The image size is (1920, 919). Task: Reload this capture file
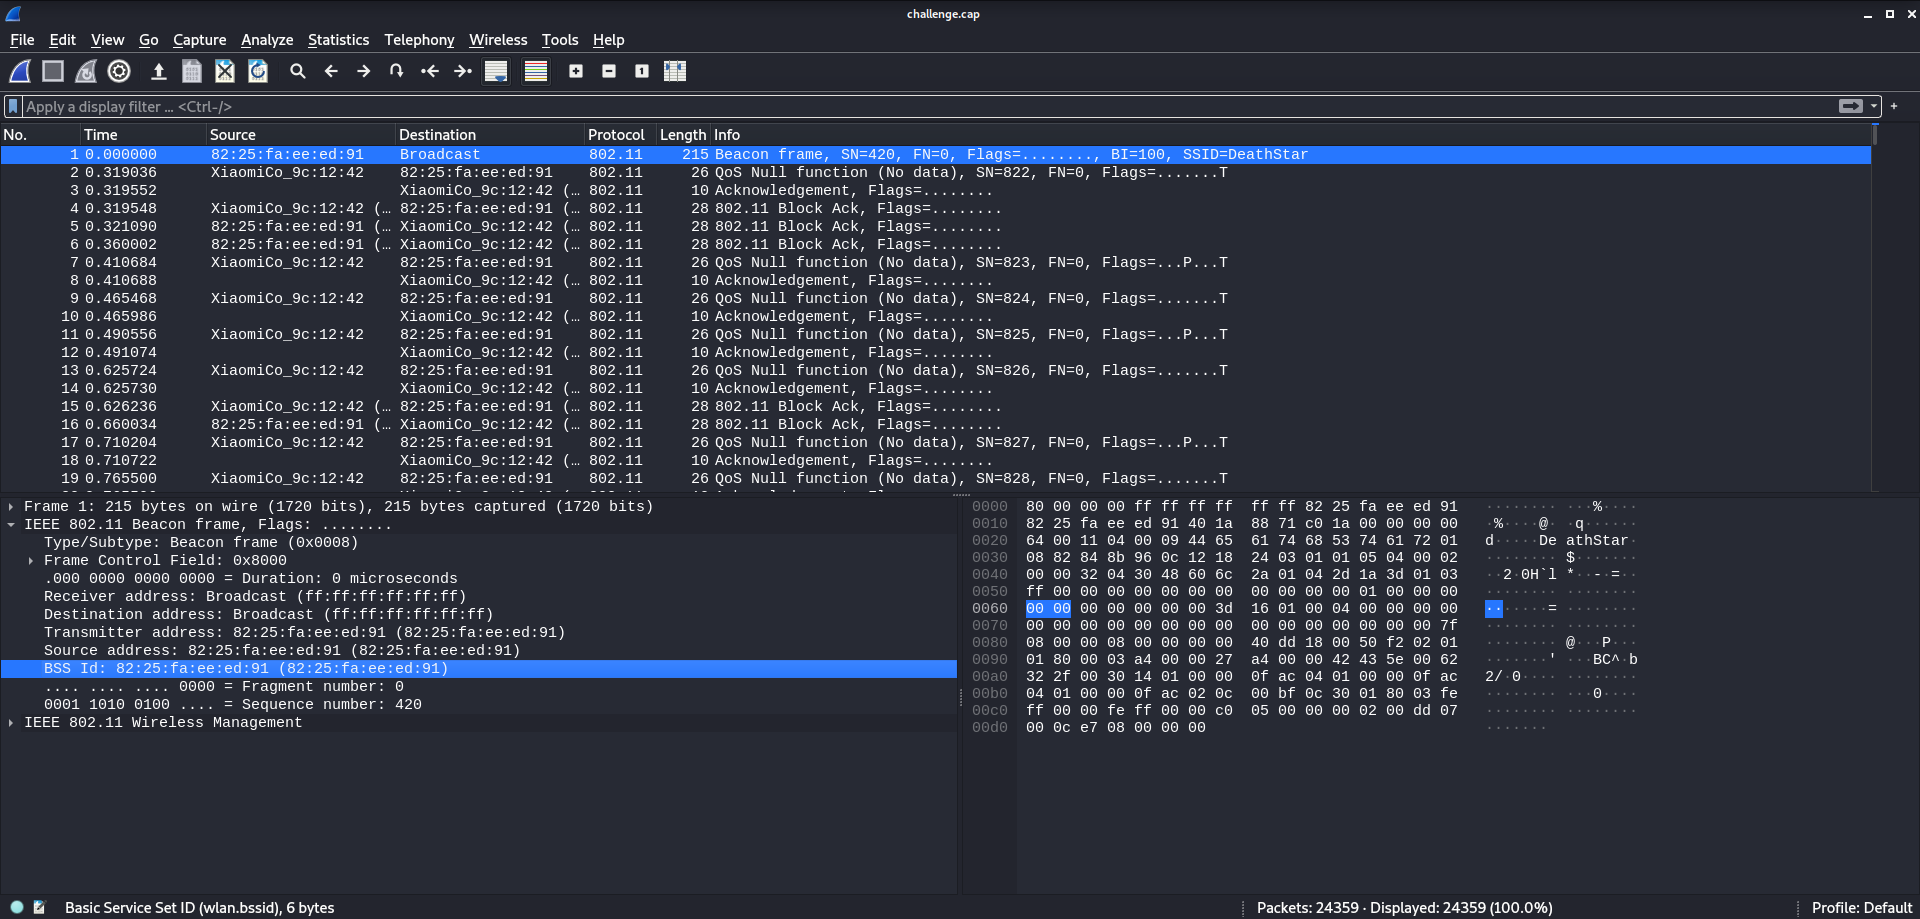pyautogui.click(x=258, y=71)
